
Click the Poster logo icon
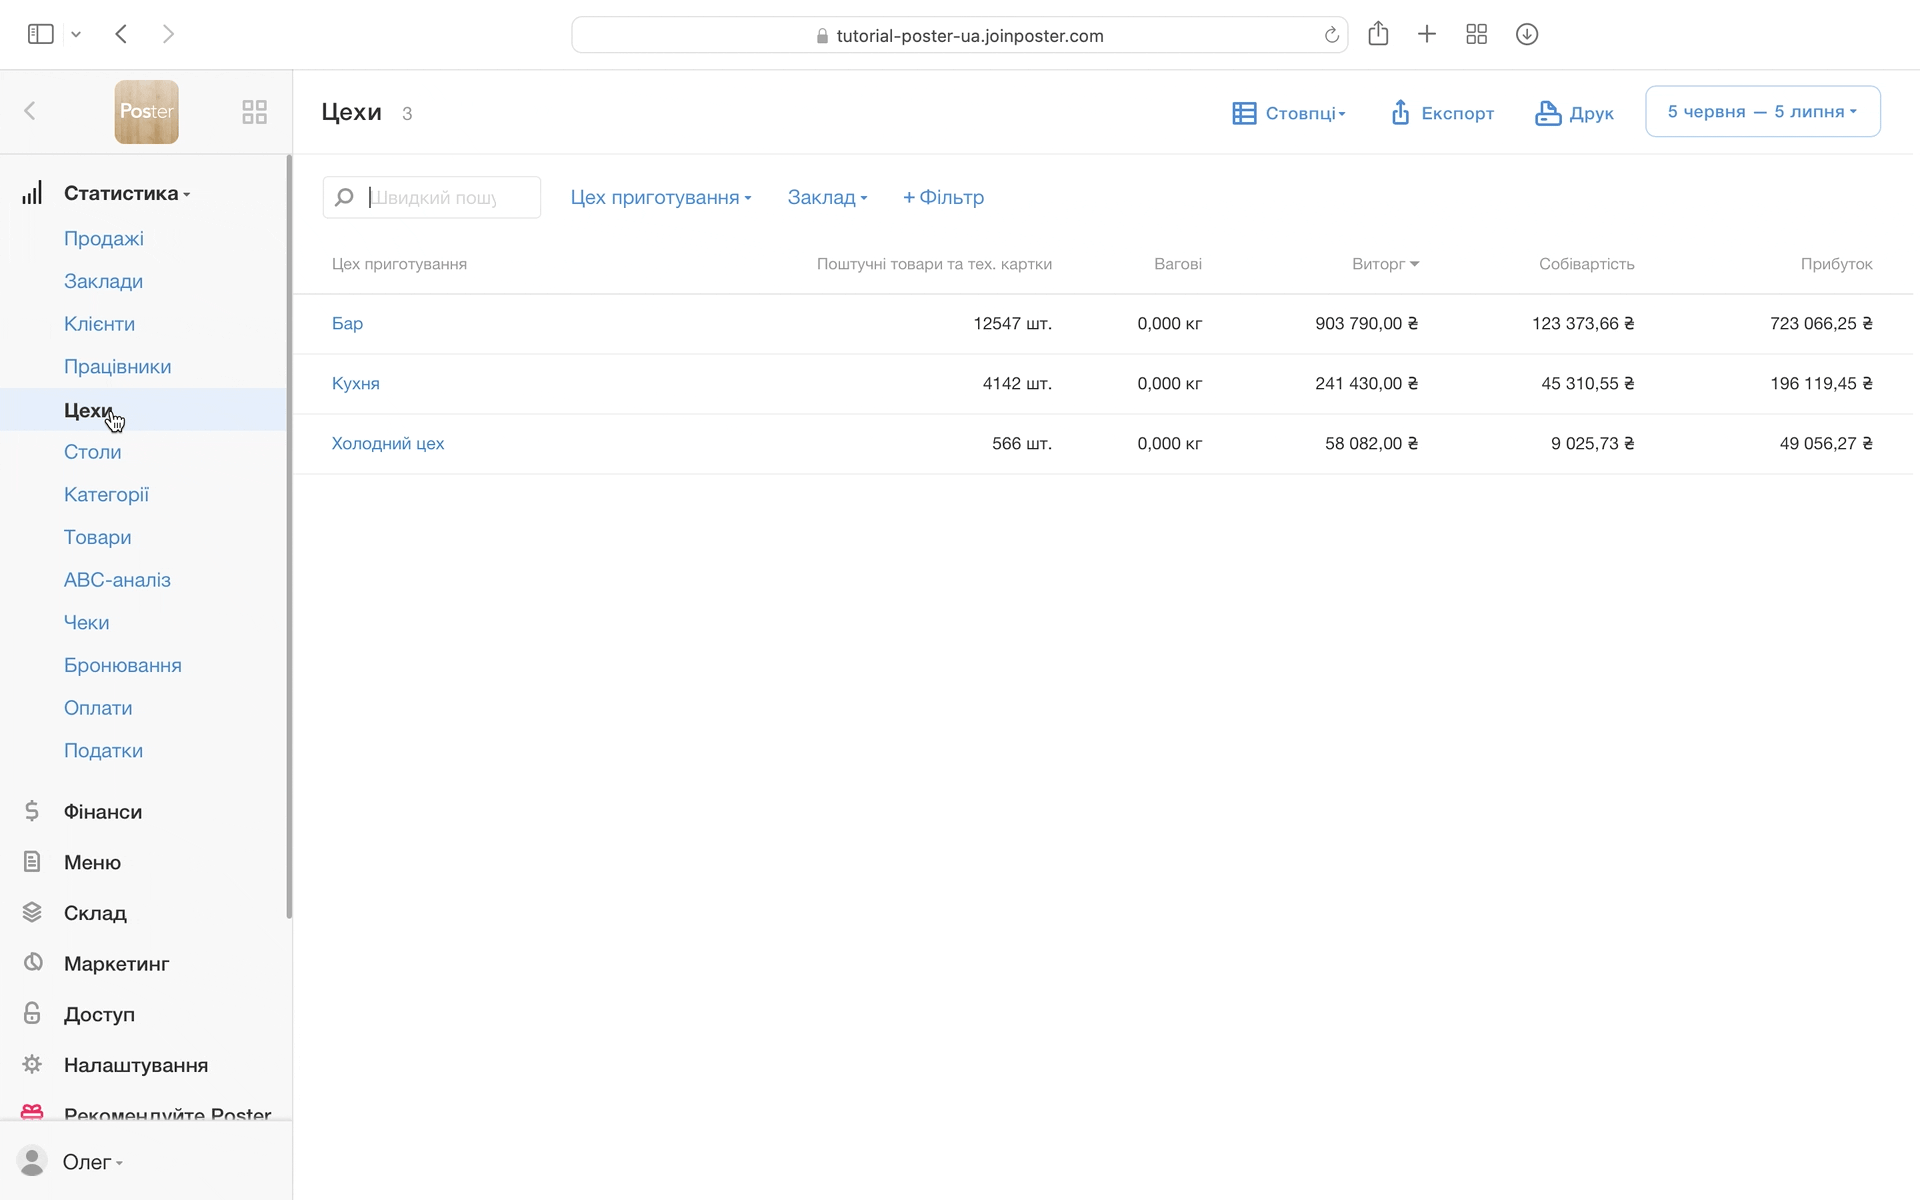pyautogui.click(x=146, y=112)
